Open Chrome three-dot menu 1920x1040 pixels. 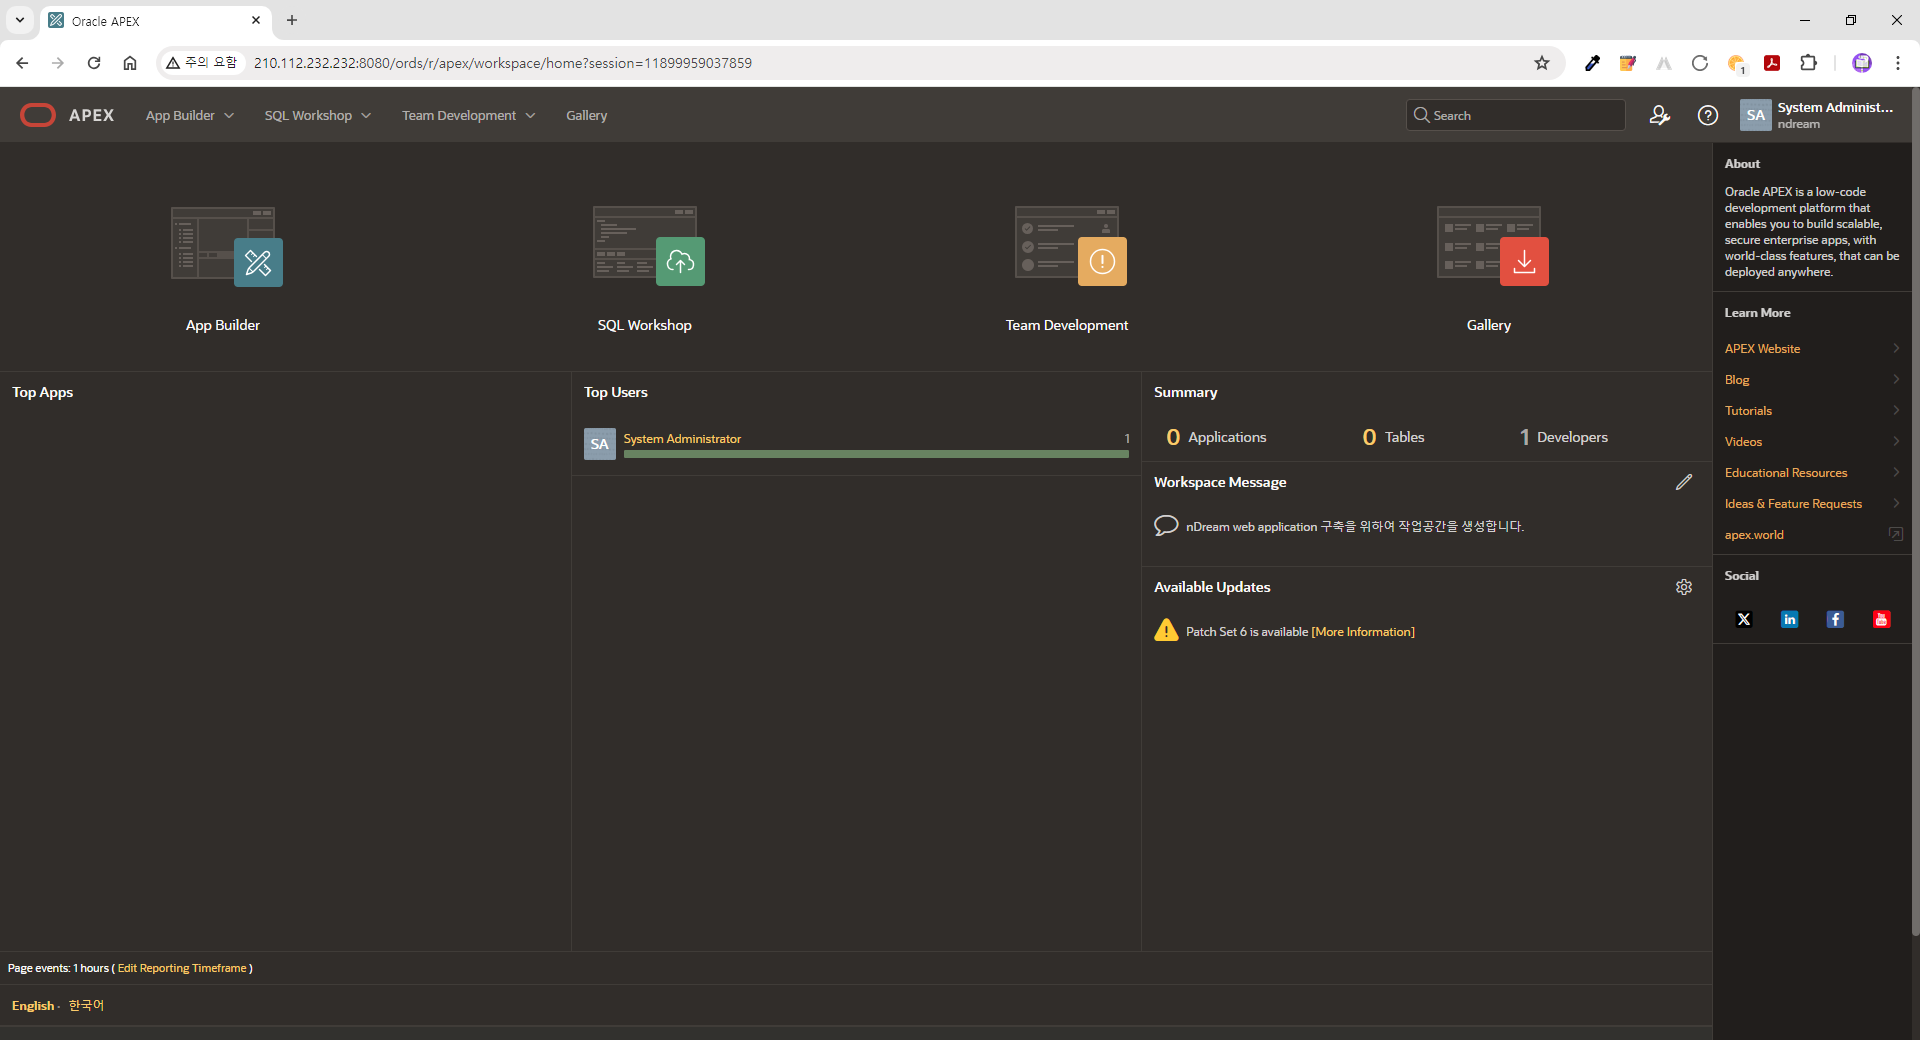[x=1898, y=63]
